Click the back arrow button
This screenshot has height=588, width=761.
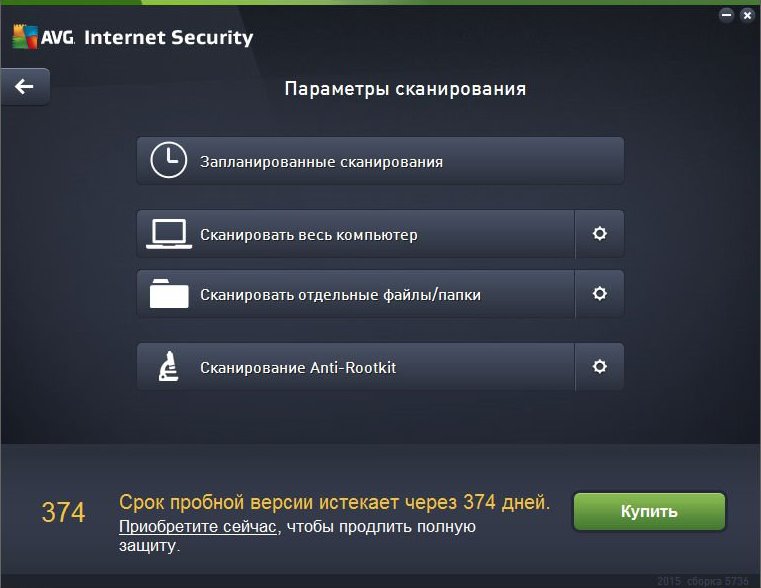coord(25,87)
